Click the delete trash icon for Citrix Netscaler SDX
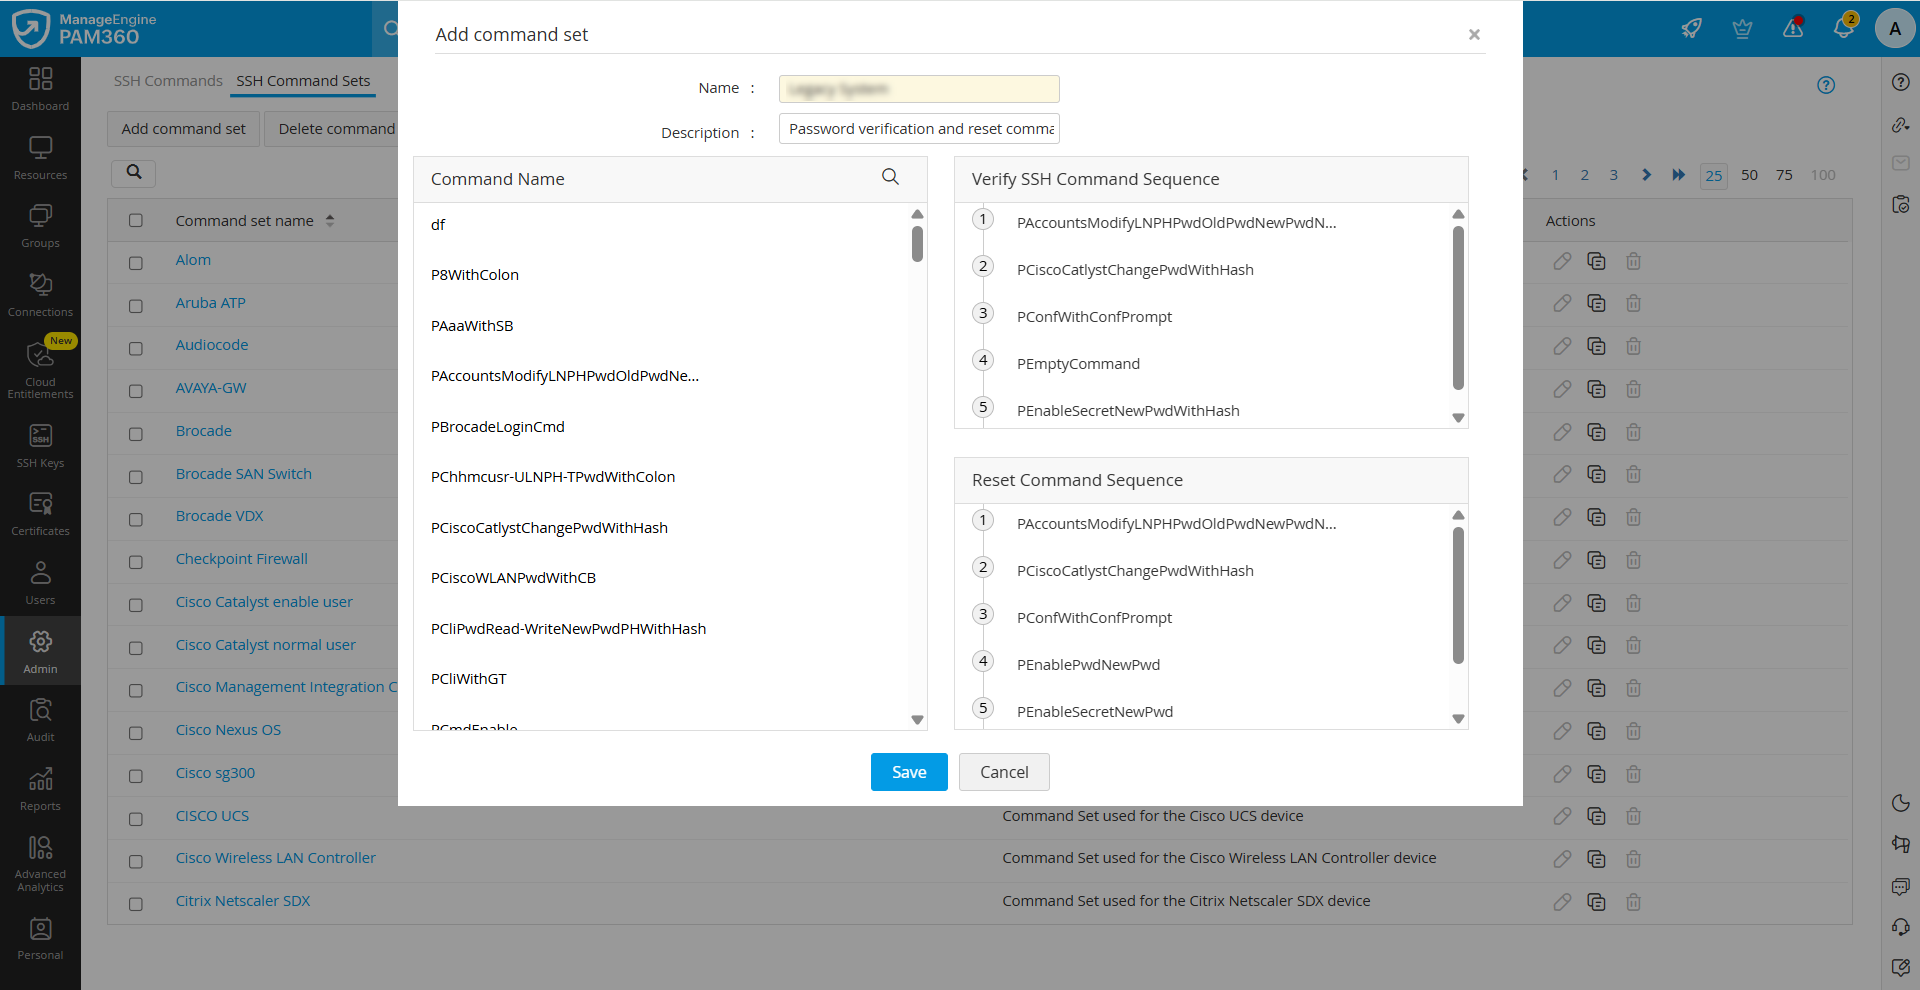Image resolution: width=1920 pixels, height=990 pixels. [x=1633, y=902]
